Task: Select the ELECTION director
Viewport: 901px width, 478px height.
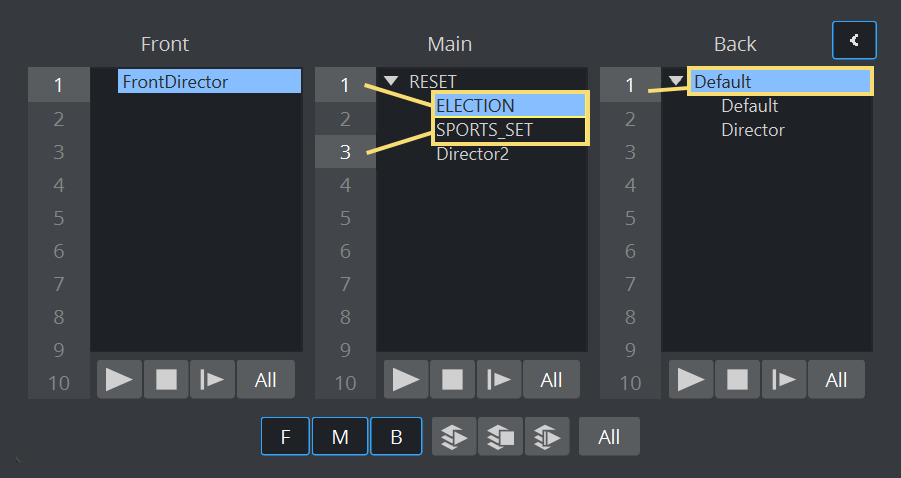Action: (x=476, y=106)
